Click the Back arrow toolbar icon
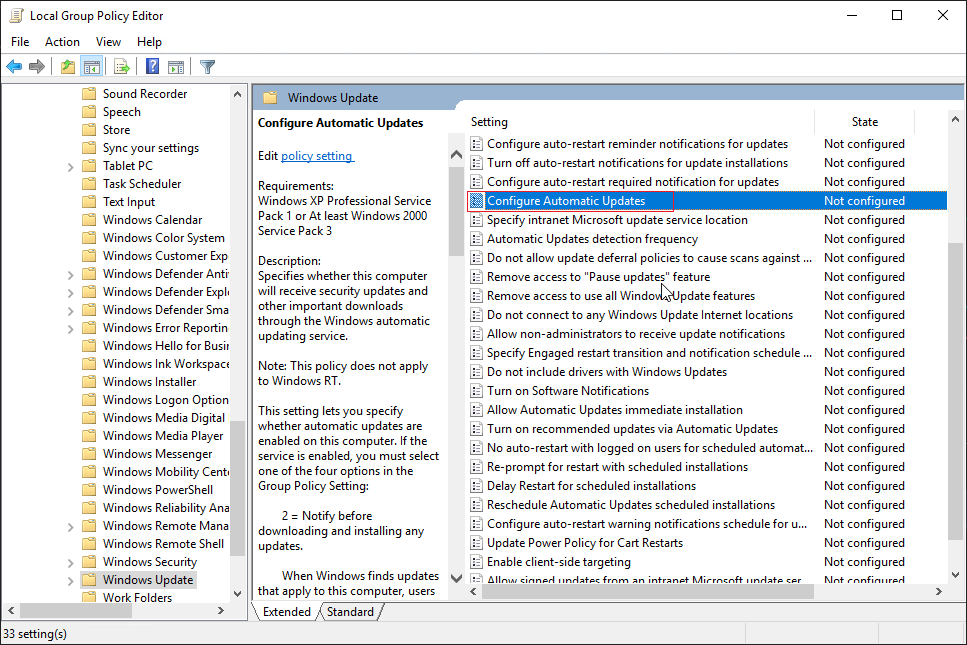967x645 pixels. [x=14, y=67]
